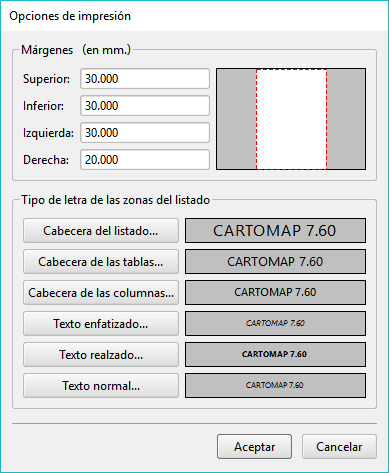
Task: Click the Inferior: label
Action: pos(43,106)
